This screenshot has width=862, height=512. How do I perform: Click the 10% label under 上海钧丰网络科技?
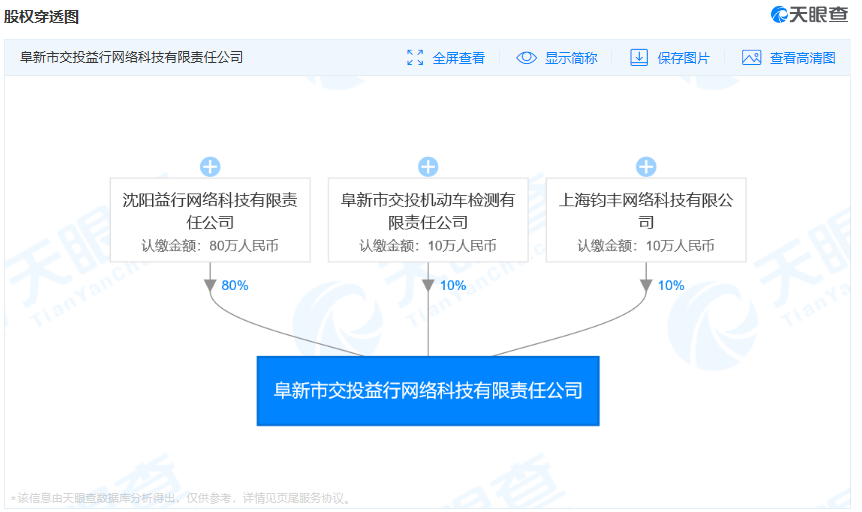click(x=671, y=285)
